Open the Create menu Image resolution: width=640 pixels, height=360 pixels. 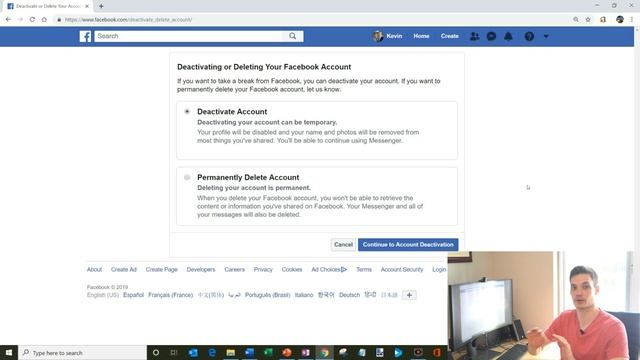point(449,36)
